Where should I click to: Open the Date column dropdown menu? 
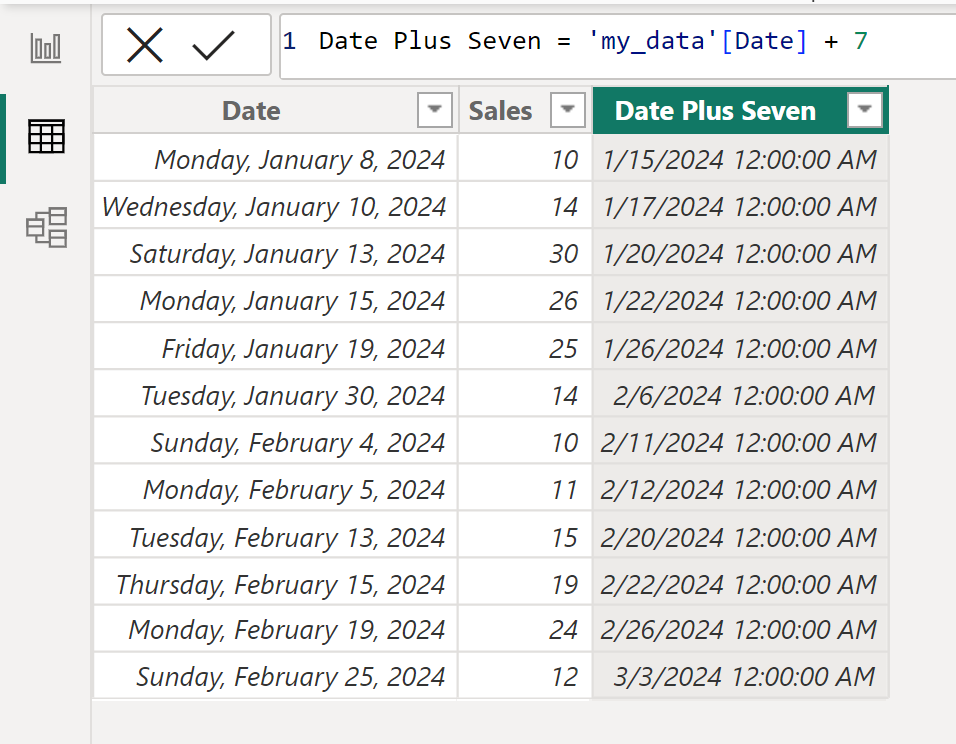coord(434,110)
